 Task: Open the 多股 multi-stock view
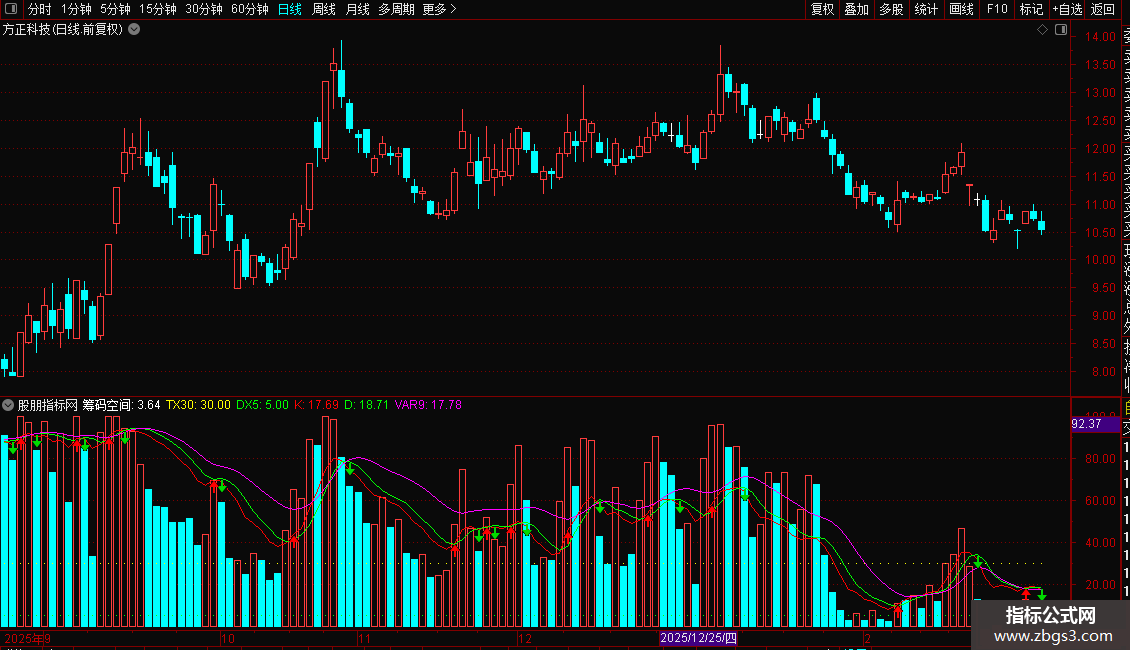coord(891,9)
